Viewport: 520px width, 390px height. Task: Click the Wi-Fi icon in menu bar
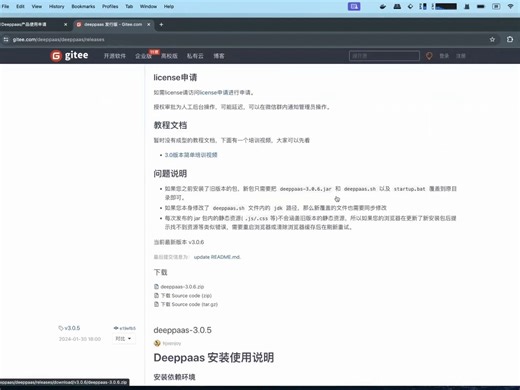coord(510,6)
